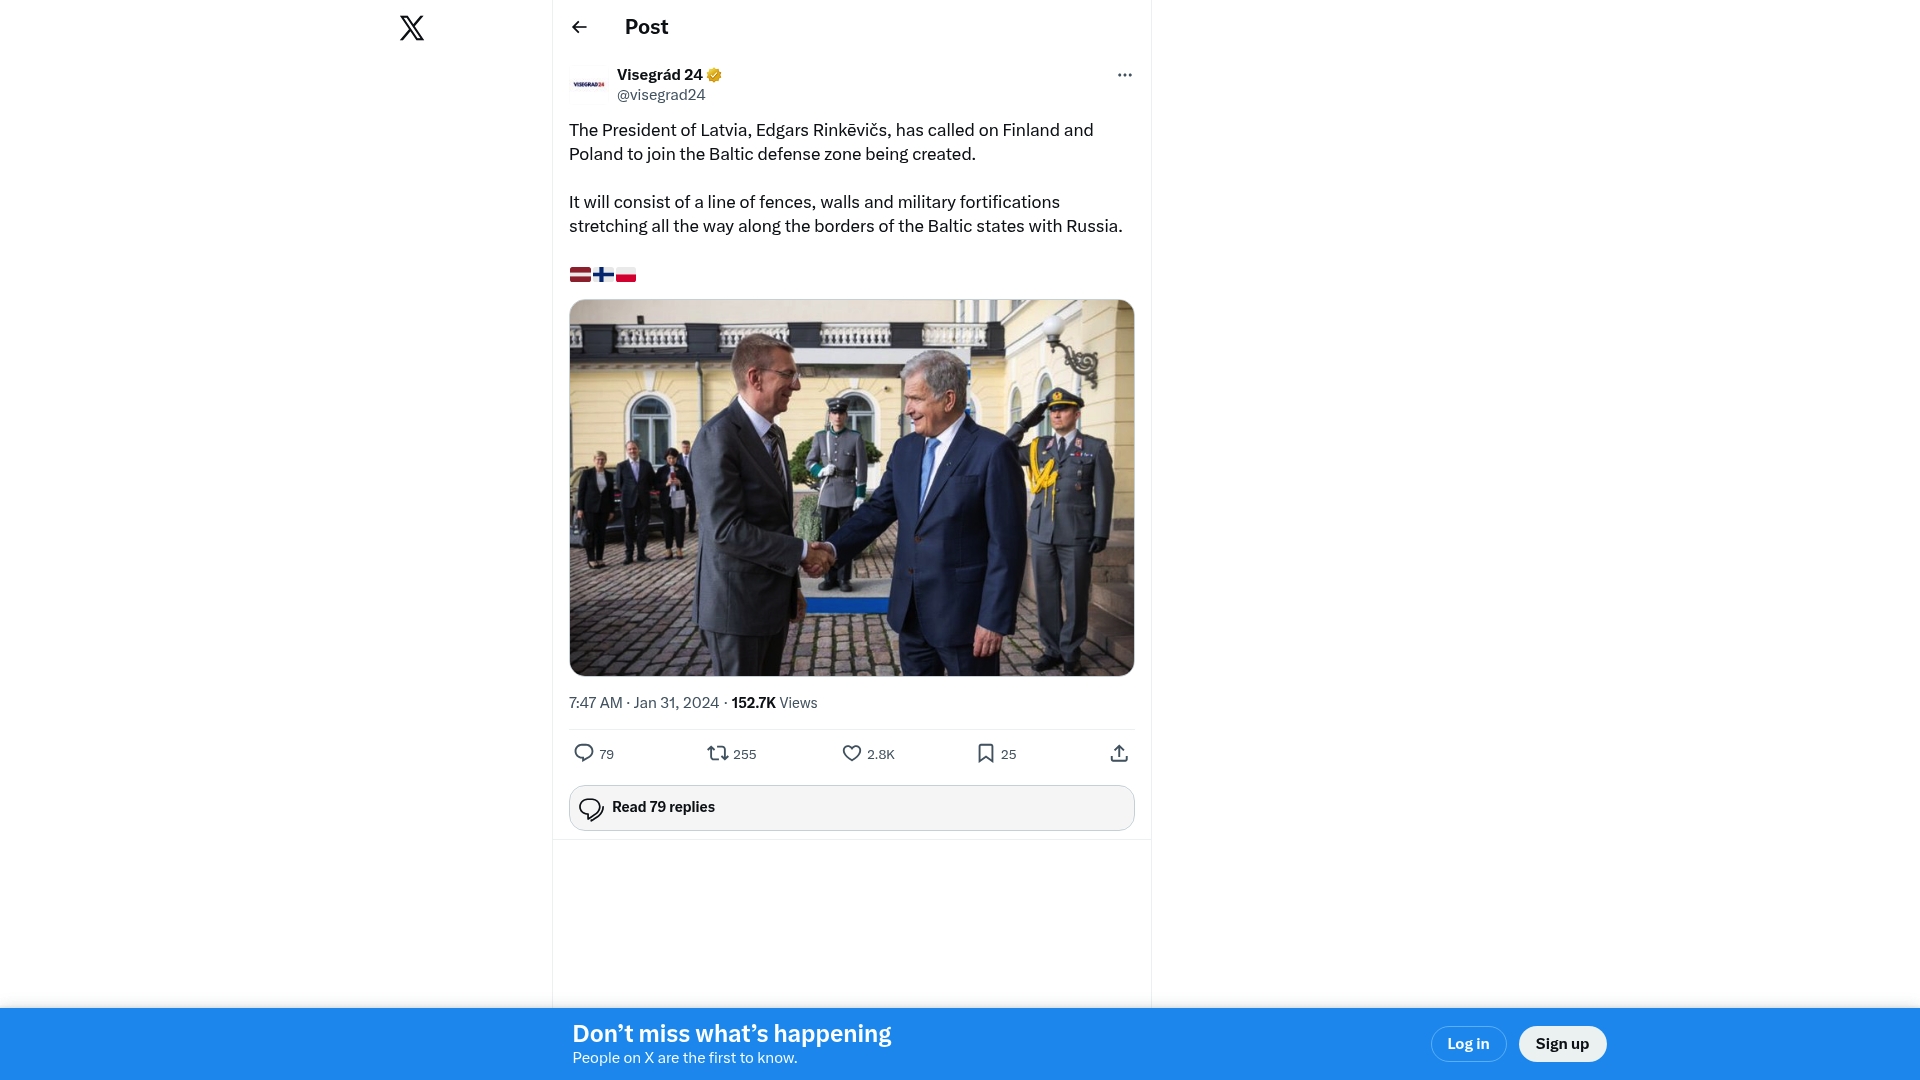Open the three-dot more options menu
The image size is (1920, 1080).
tap(1125, 75)
